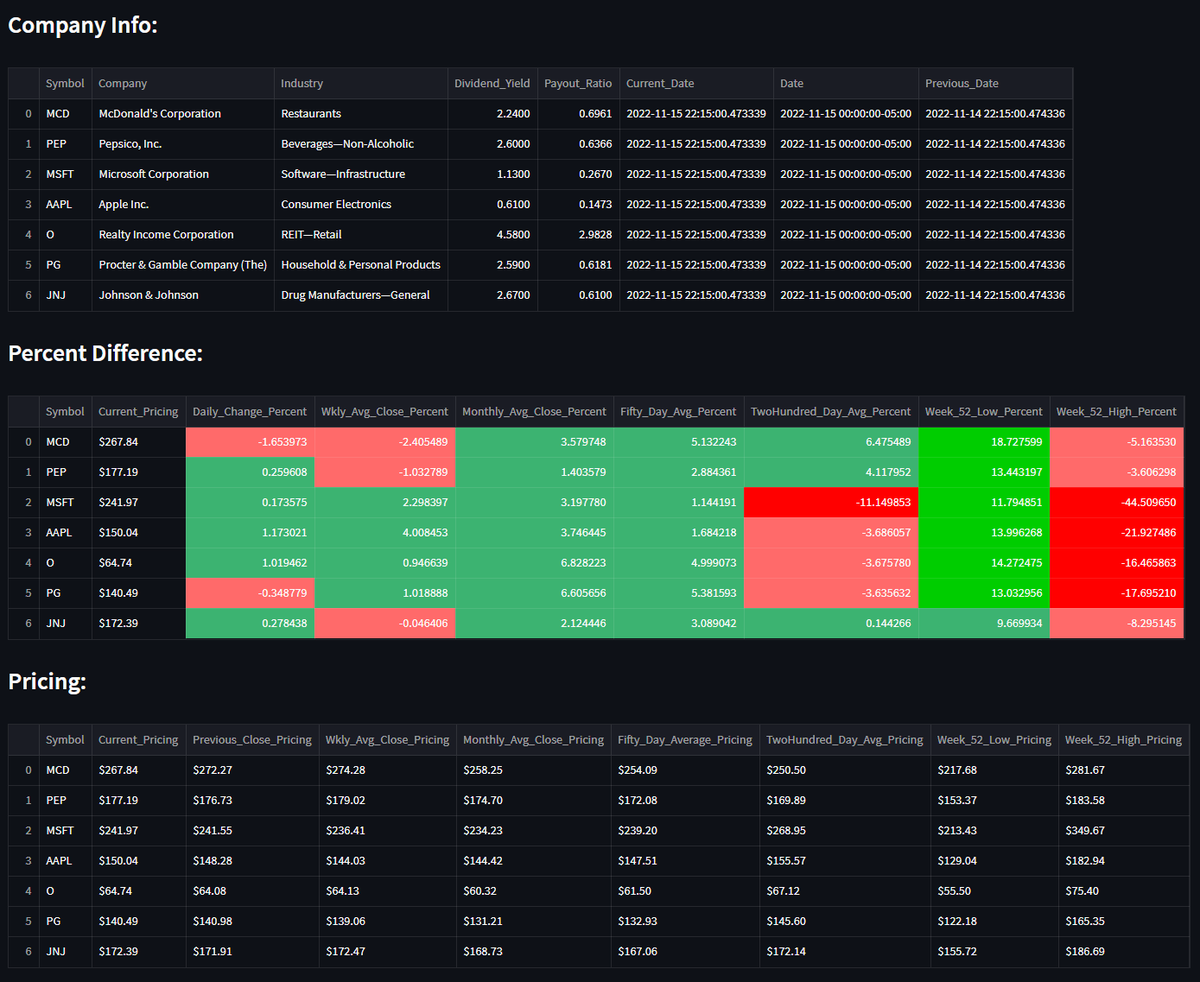Select the Household & Personal Products cell

tap(361, 265)
